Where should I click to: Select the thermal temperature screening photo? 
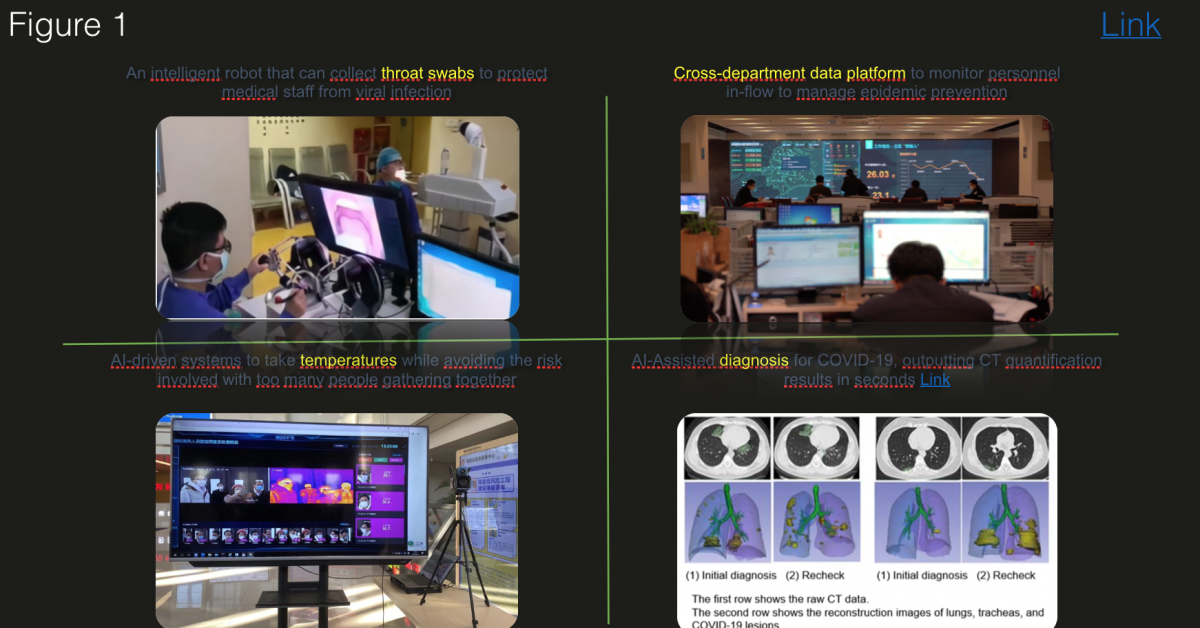pyautogui.click(x=338, y=520)
